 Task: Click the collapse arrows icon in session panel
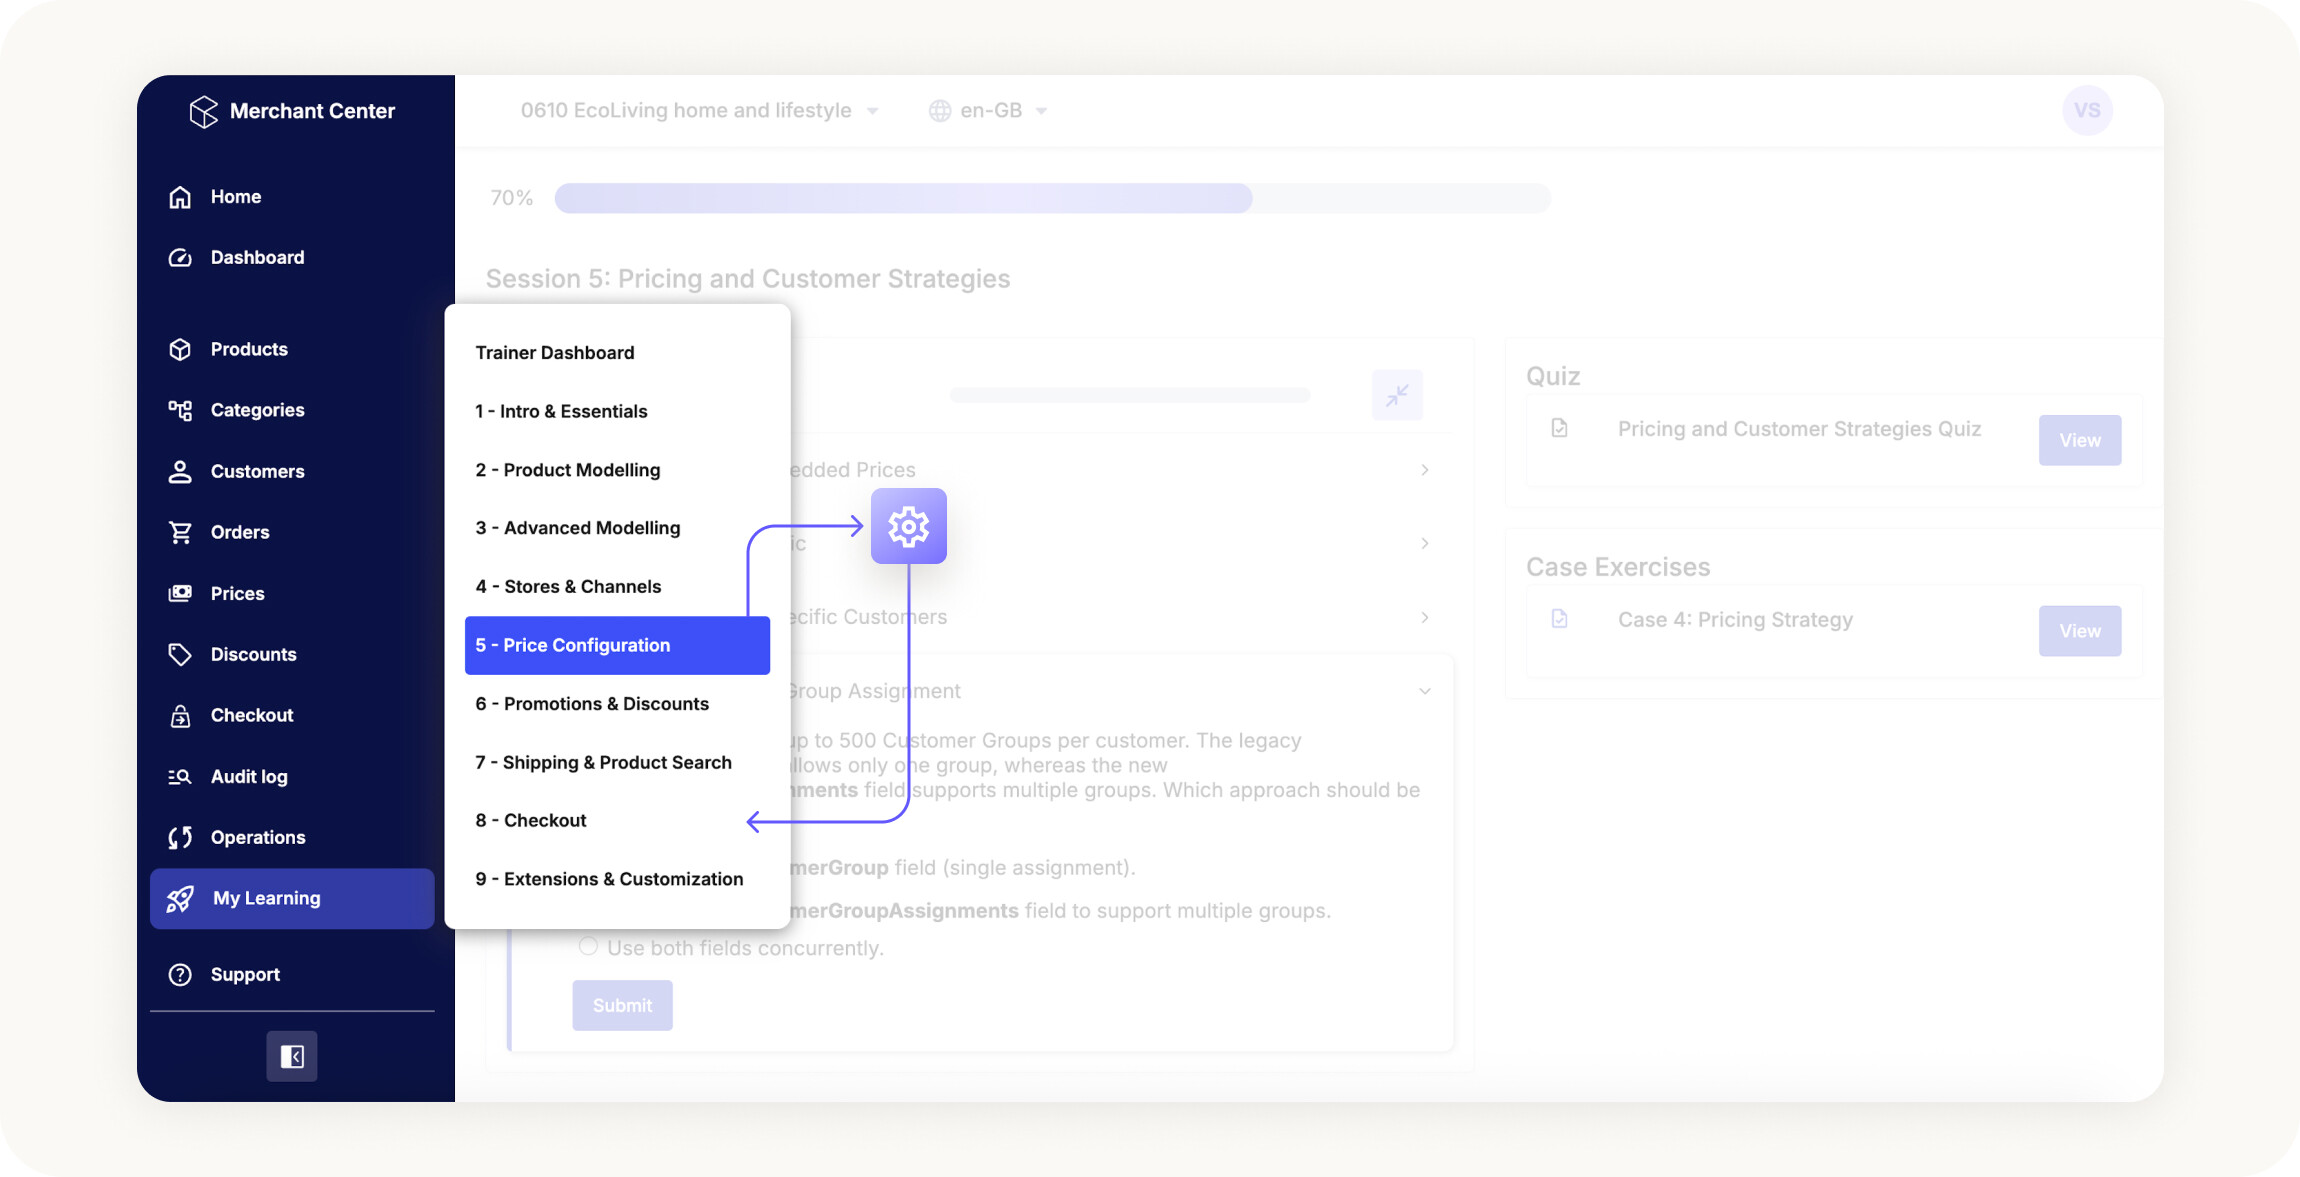click(1397, 395)
